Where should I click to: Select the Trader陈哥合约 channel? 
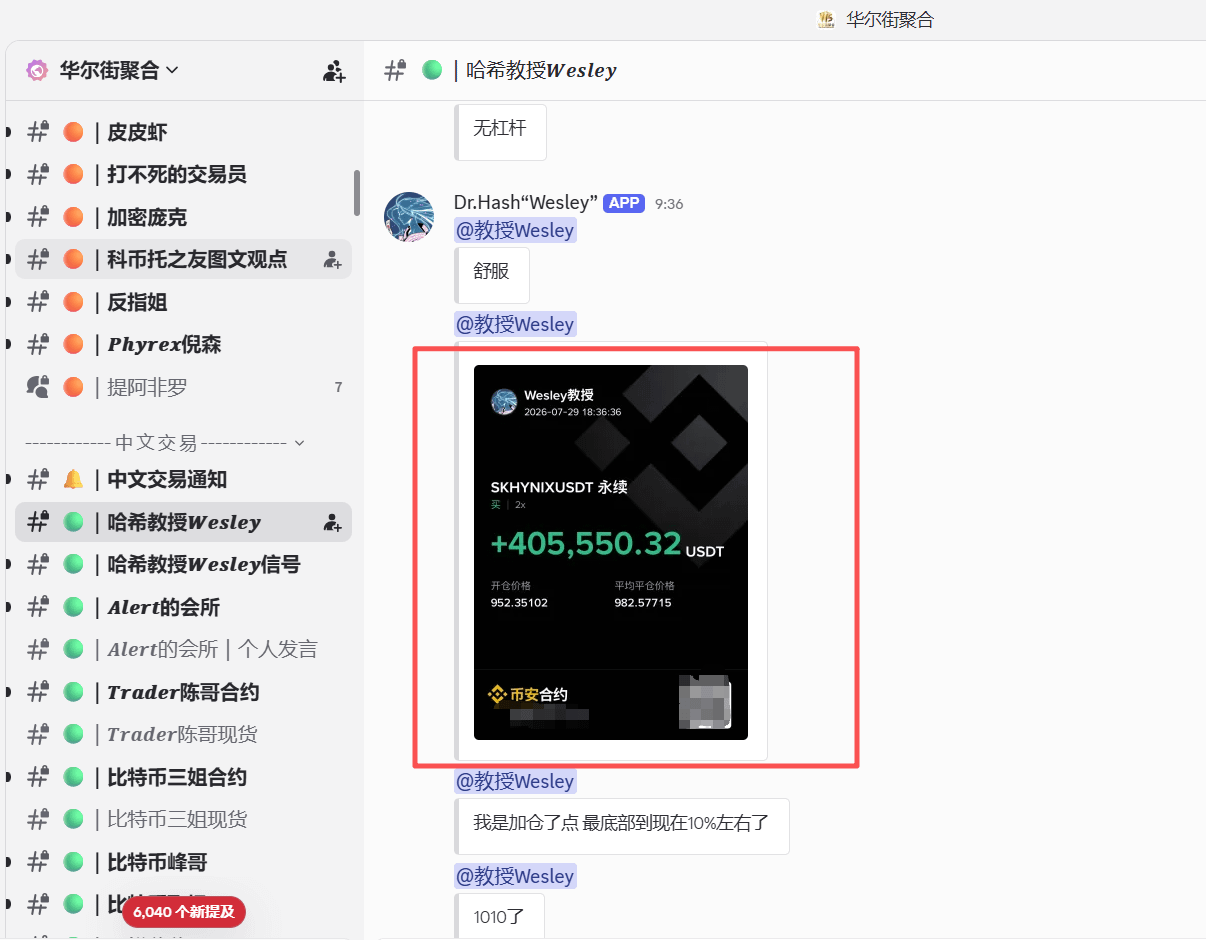pyautogui.click(x=183, y=692)
